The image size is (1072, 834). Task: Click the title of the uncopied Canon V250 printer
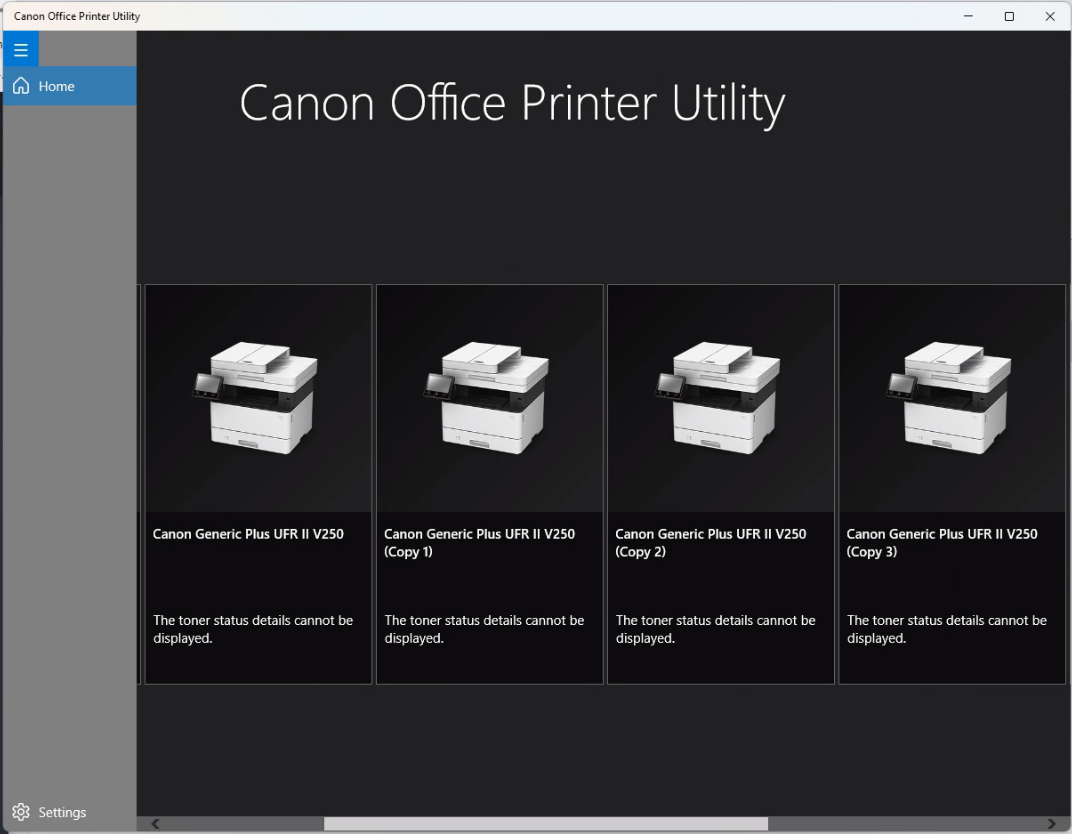[x=248, y=534]
